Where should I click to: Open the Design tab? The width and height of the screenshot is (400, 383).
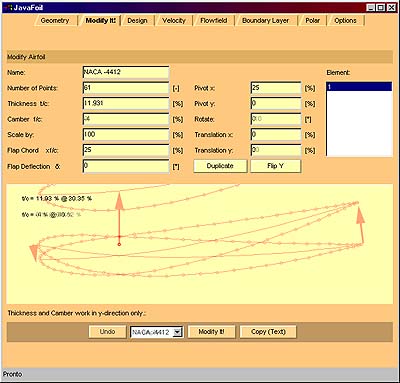coord(137,20)
